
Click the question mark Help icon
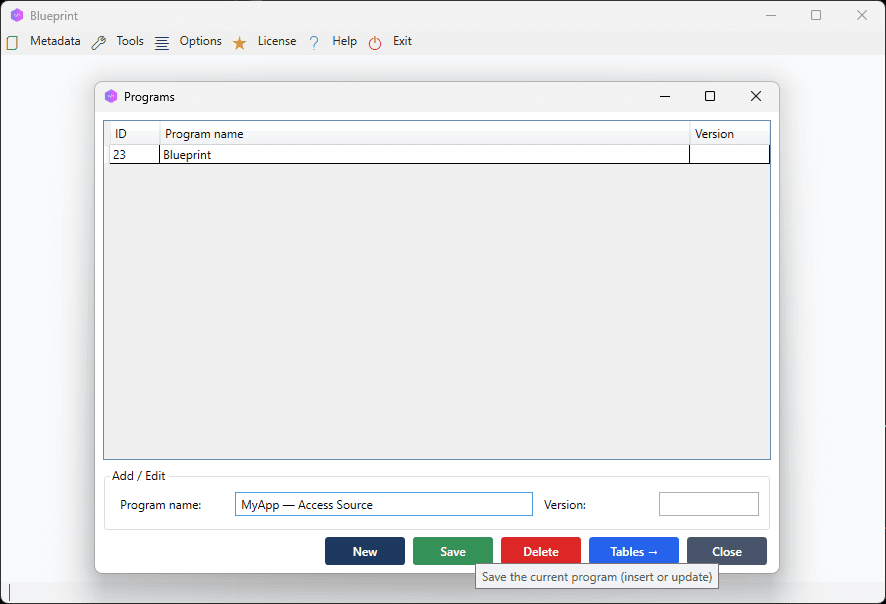pos(313,41)
